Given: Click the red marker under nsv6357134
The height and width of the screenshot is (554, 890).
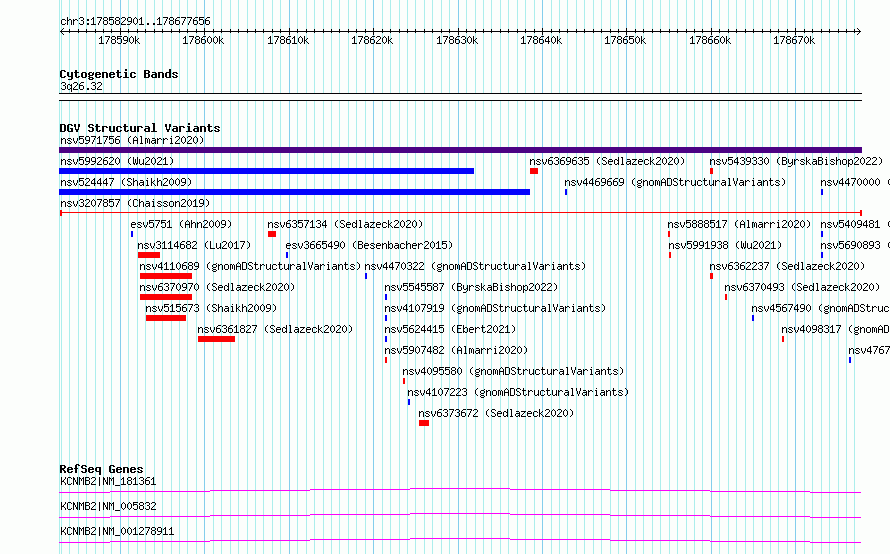Looking at the screenshot, I should pos(272,234).
